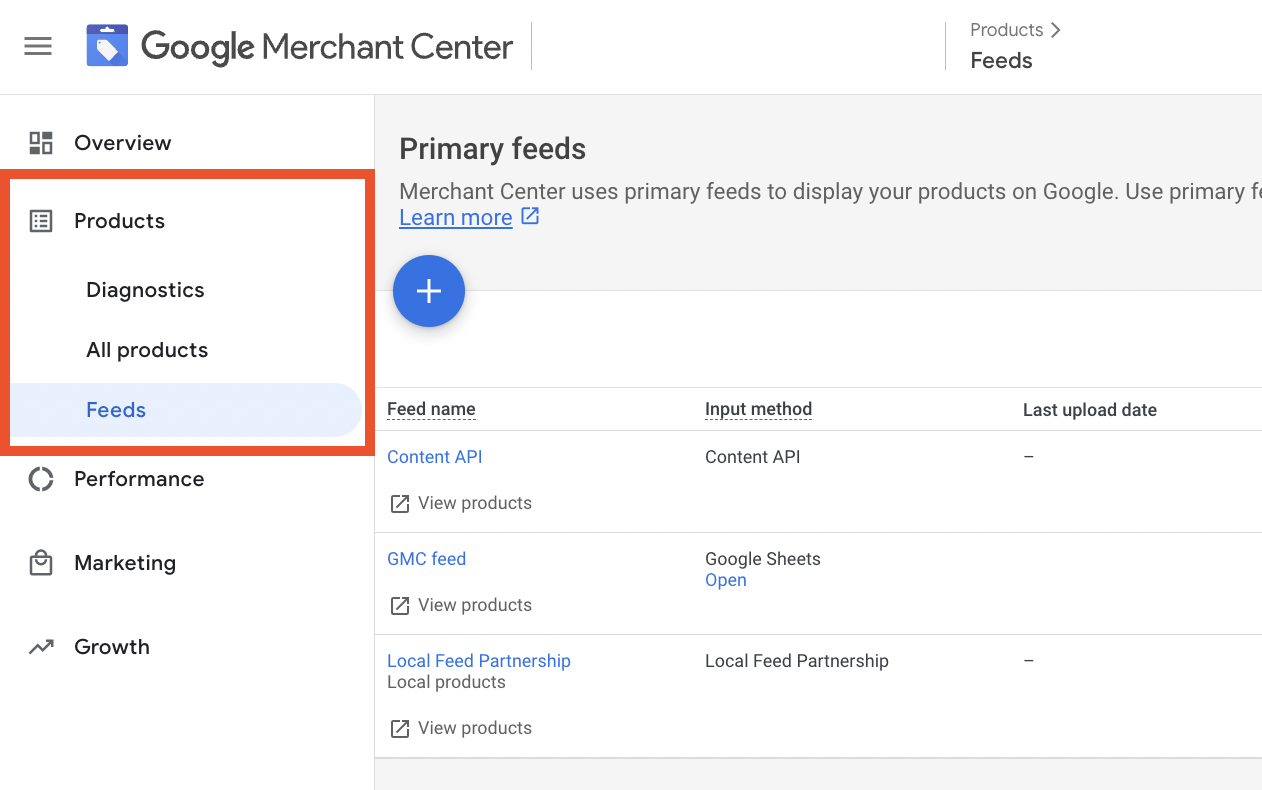Image resolution: width=1262 pixels, height=790 pixels.
Task: Select Diagnostics in the sidebar
Action: [145, 290]
